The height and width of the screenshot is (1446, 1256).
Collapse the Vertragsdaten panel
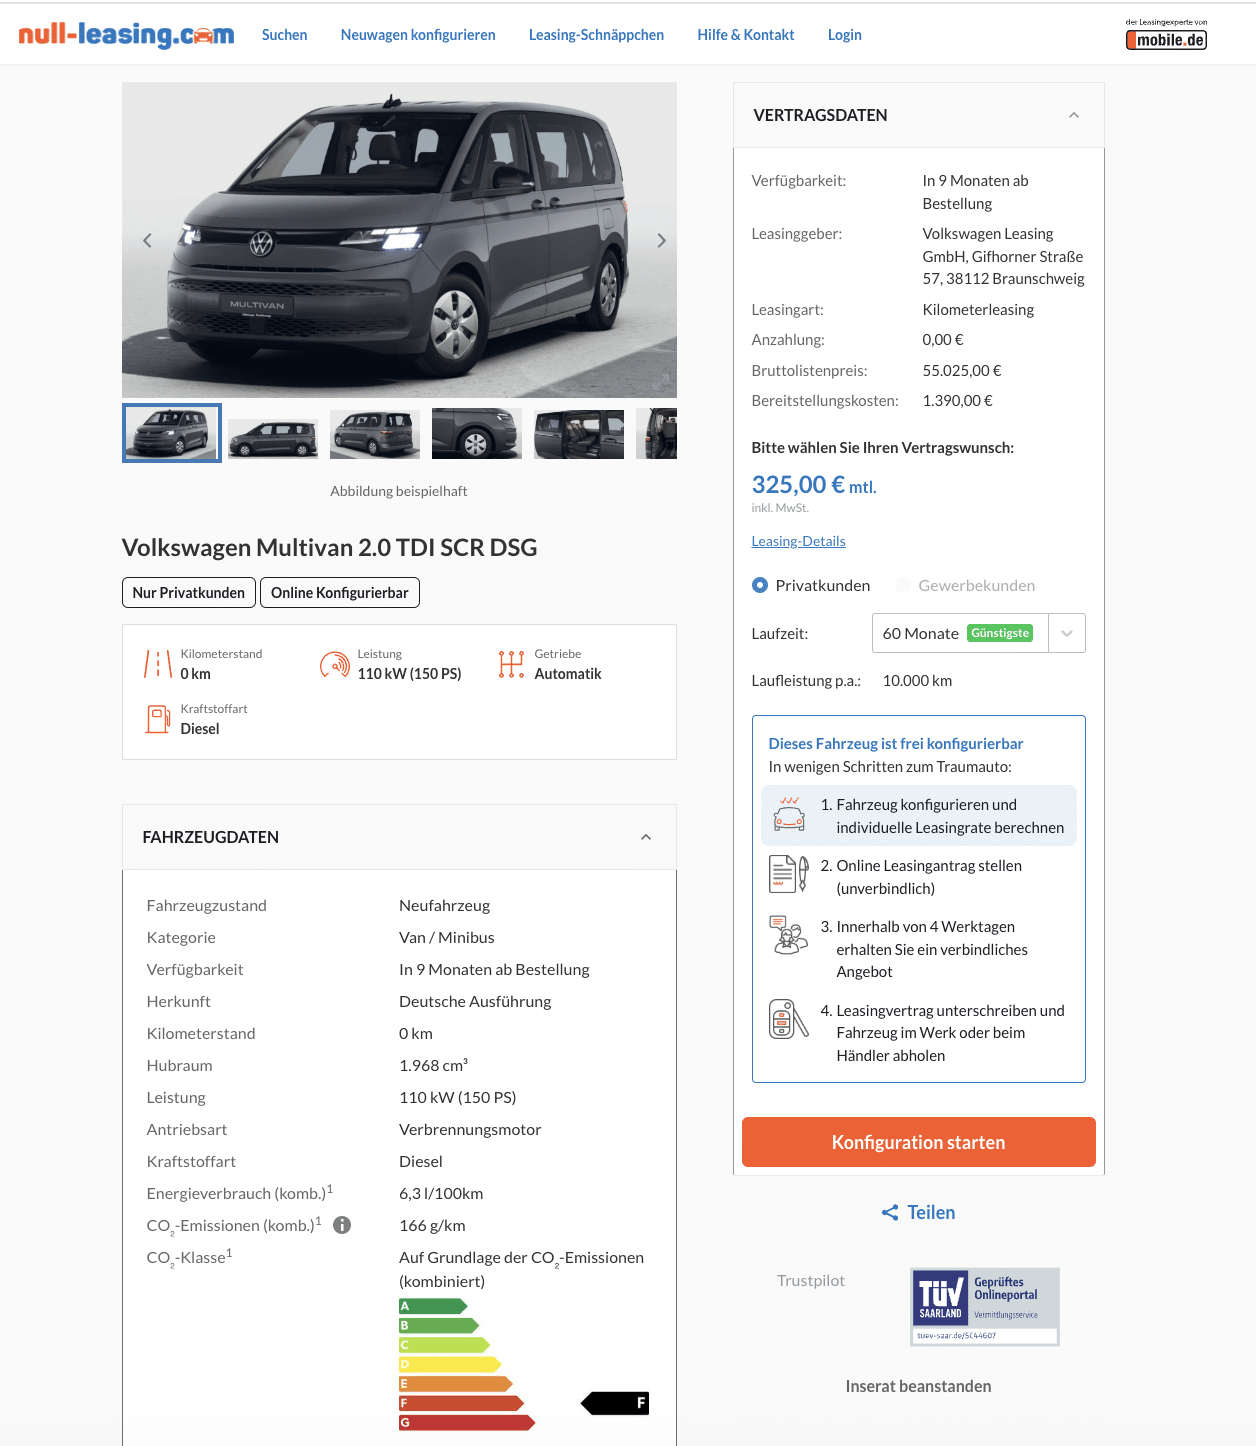[x=1074, y=115]
